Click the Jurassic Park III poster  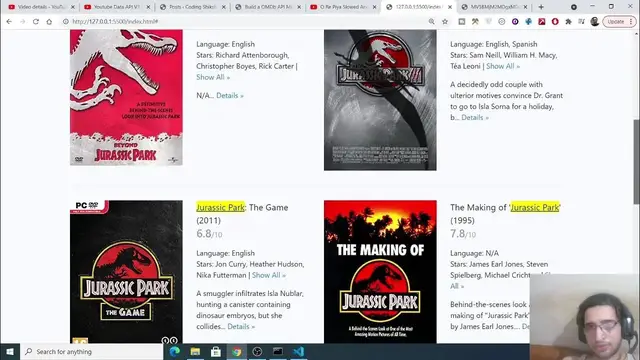(380, 100)
